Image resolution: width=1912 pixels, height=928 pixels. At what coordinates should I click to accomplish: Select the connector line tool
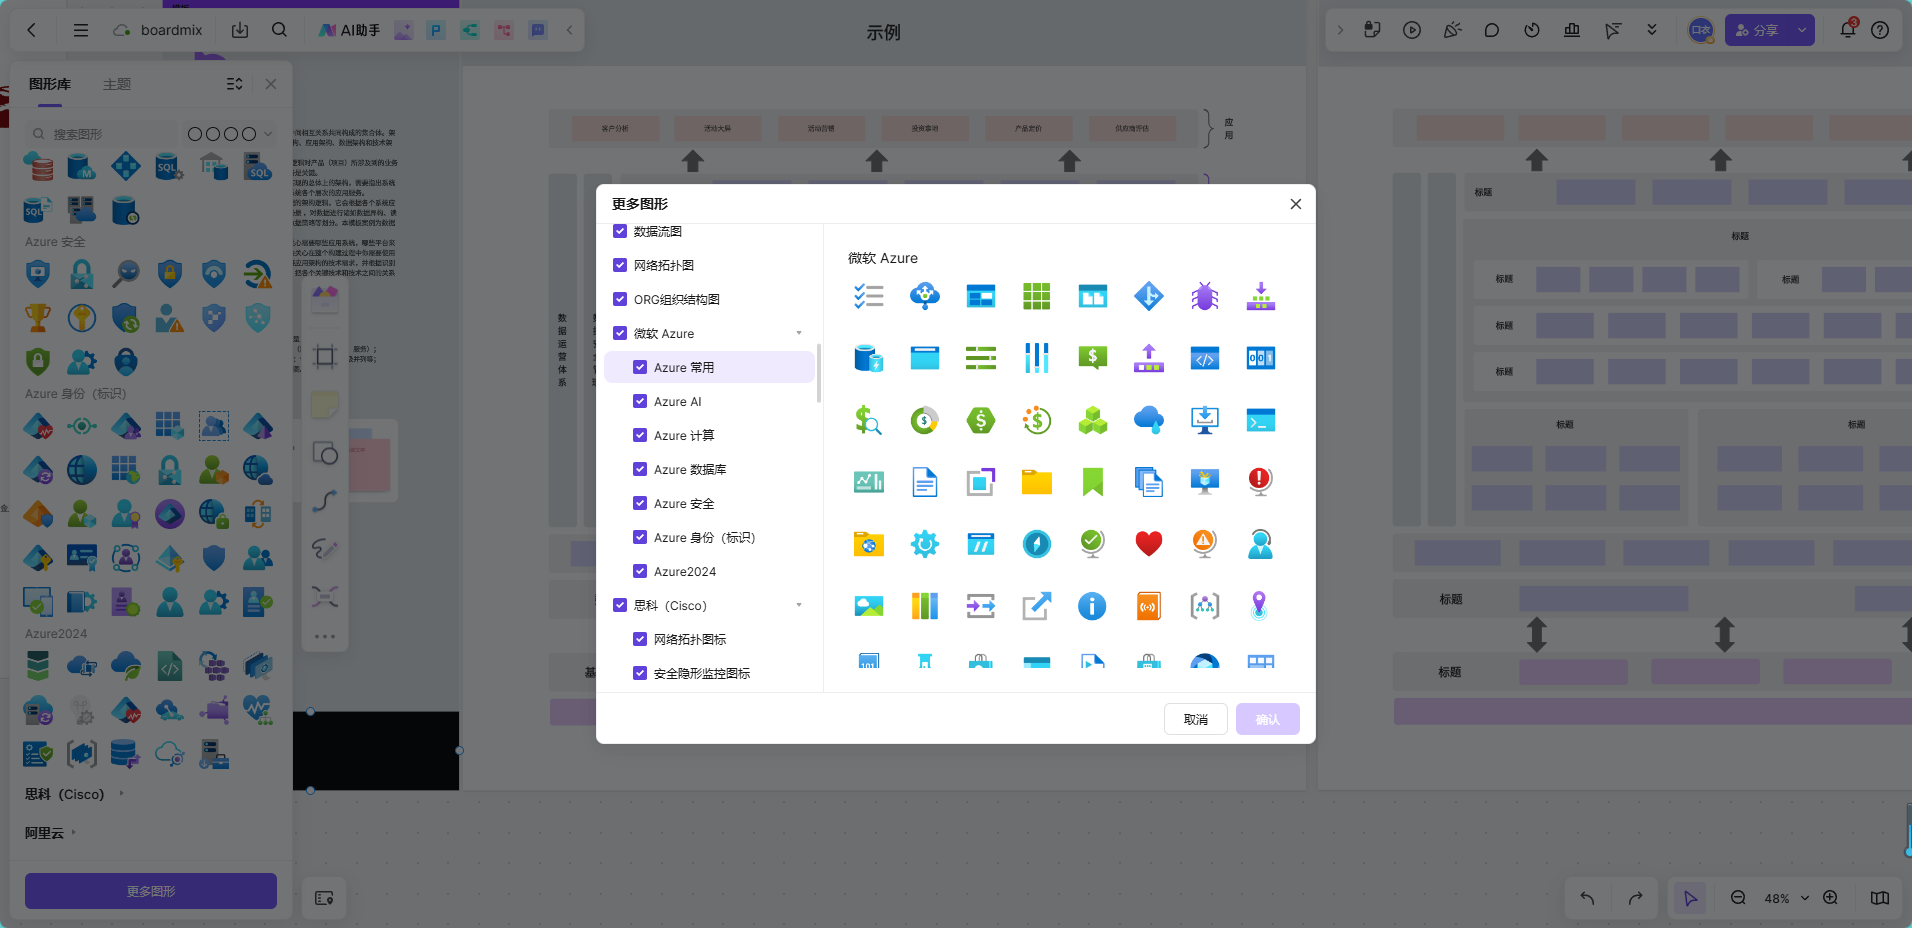(324, 501)
